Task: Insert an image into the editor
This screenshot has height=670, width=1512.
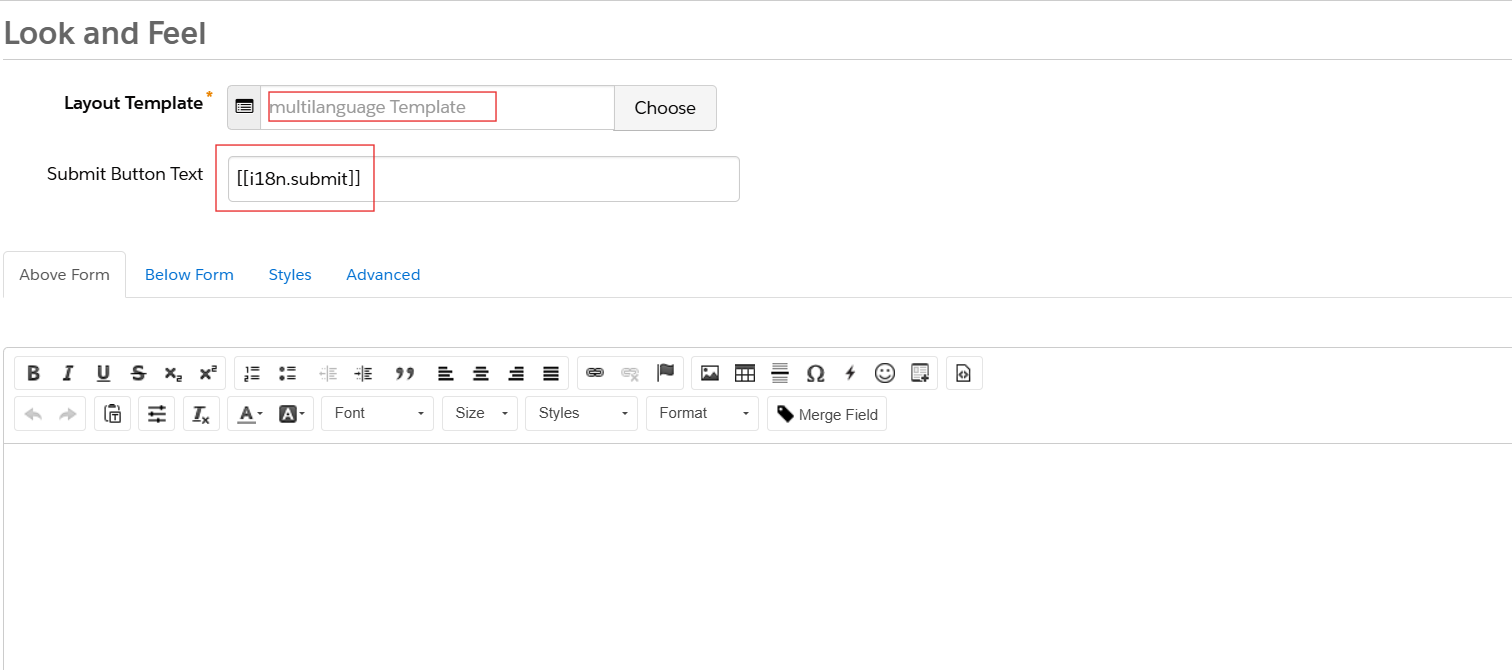Action: [710, 373]
